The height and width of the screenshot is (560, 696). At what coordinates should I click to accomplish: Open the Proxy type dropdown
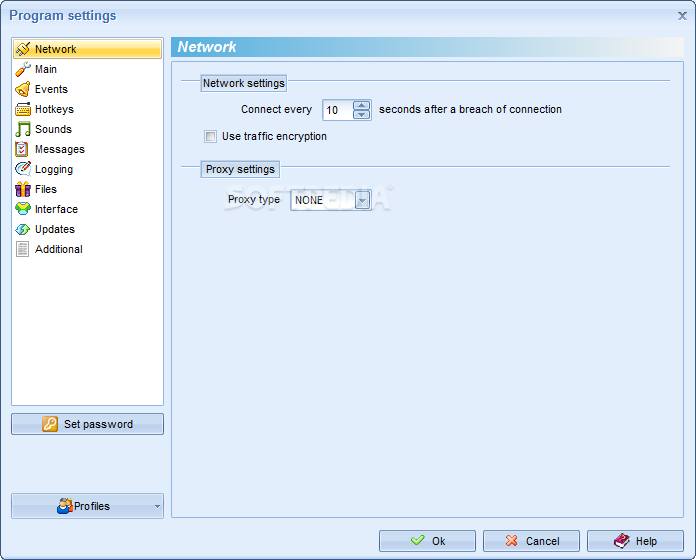click(x=362, y=201)
